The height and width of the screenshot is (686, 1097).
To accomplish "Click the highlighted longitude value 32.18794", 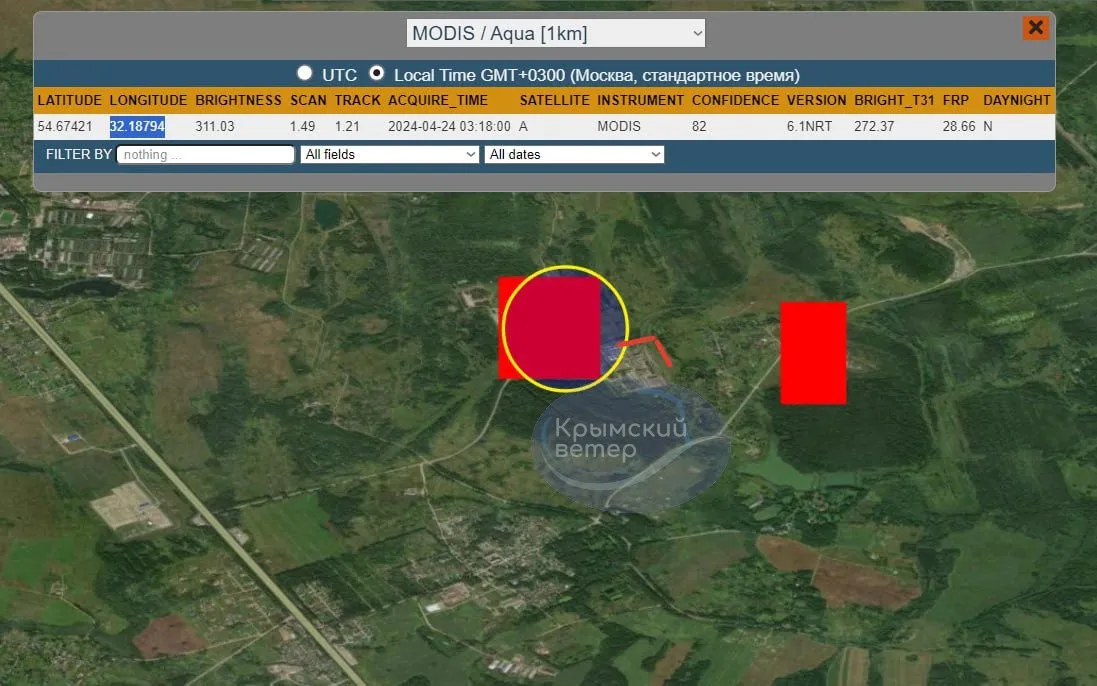I will point(137,127).
